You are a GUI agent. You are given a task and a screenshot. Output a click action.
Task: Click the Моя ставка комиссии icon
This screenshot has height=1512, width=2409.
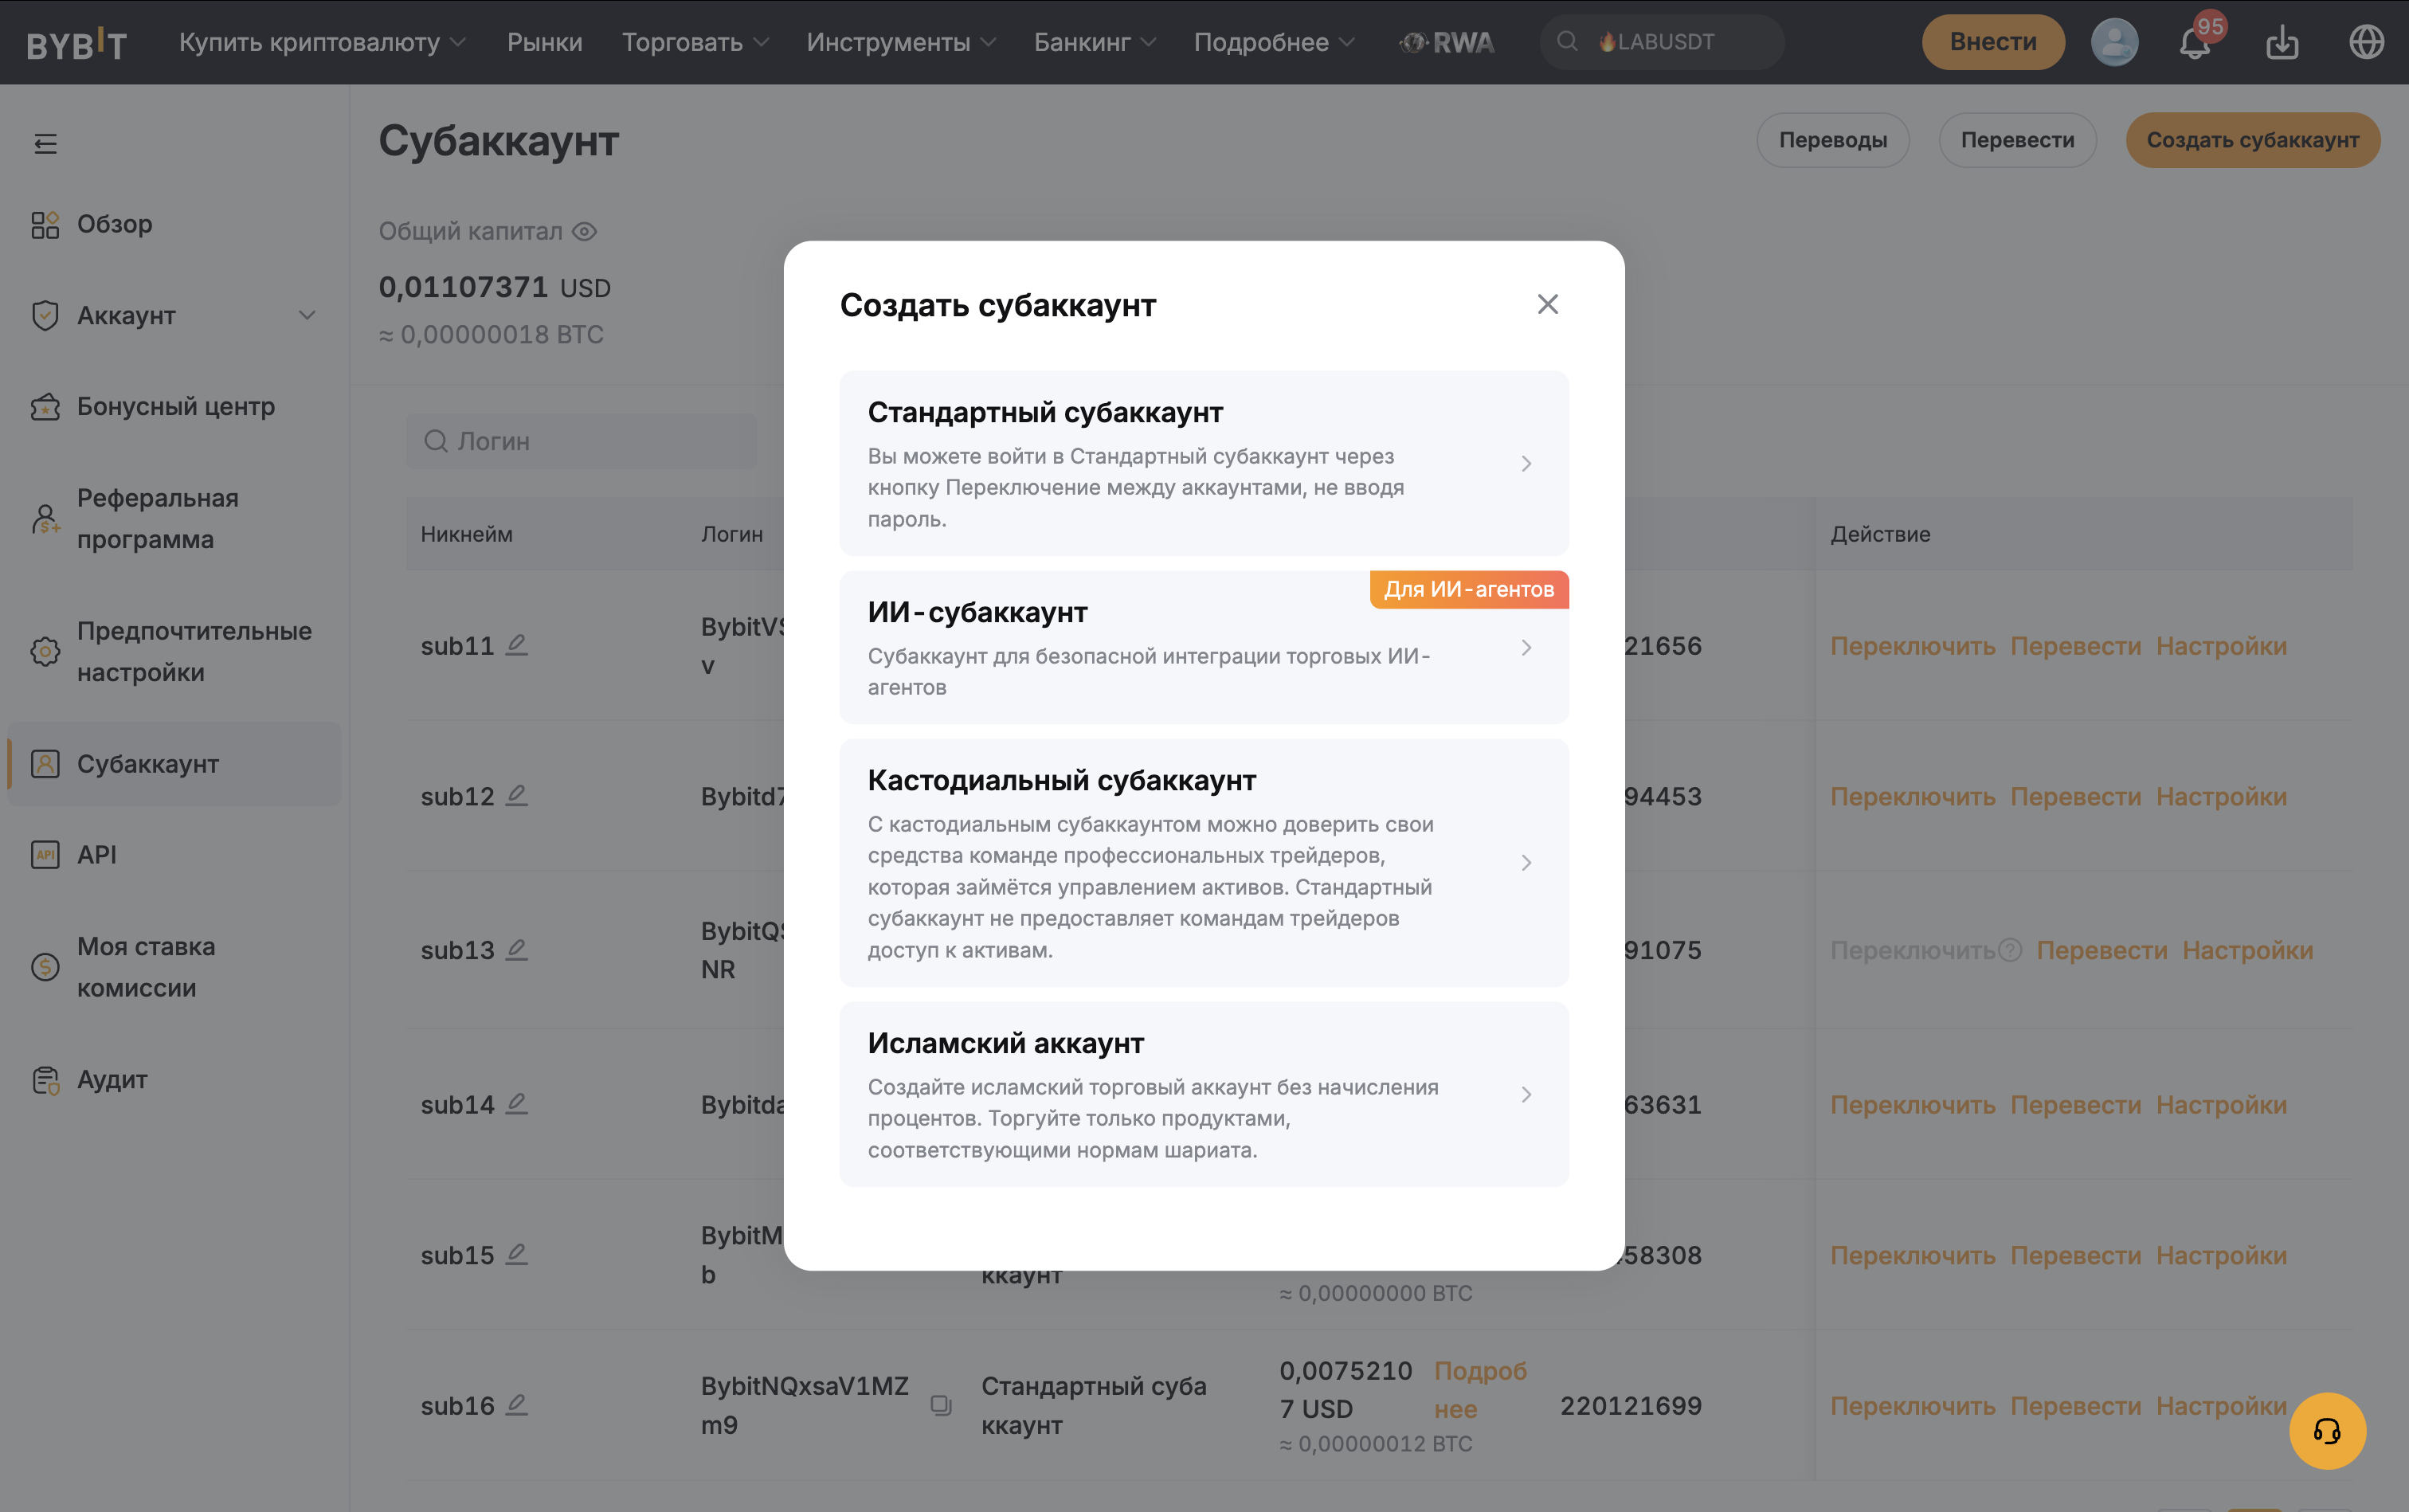pos(45,967)
